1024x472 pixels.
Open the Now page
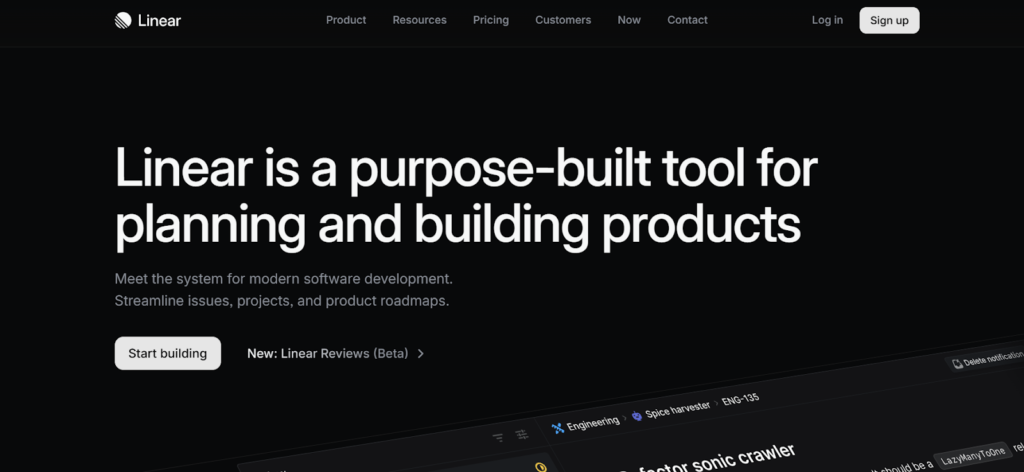point(629,20)
